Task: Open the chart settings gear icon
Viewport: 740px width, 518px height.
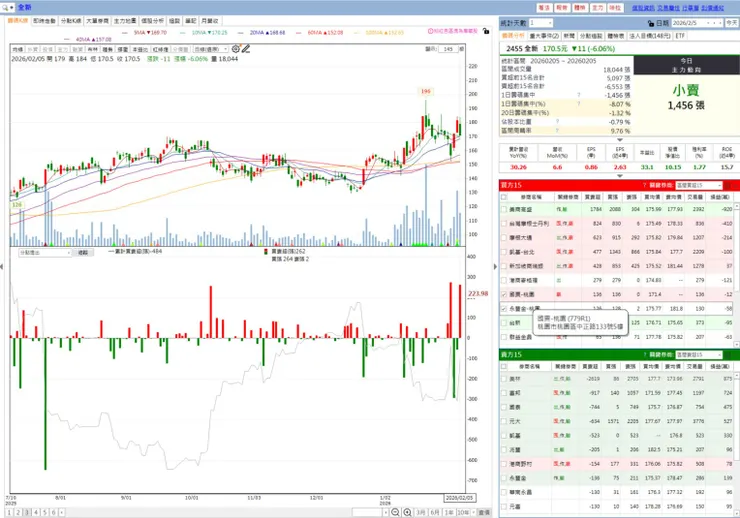Action: pos(235,49)
